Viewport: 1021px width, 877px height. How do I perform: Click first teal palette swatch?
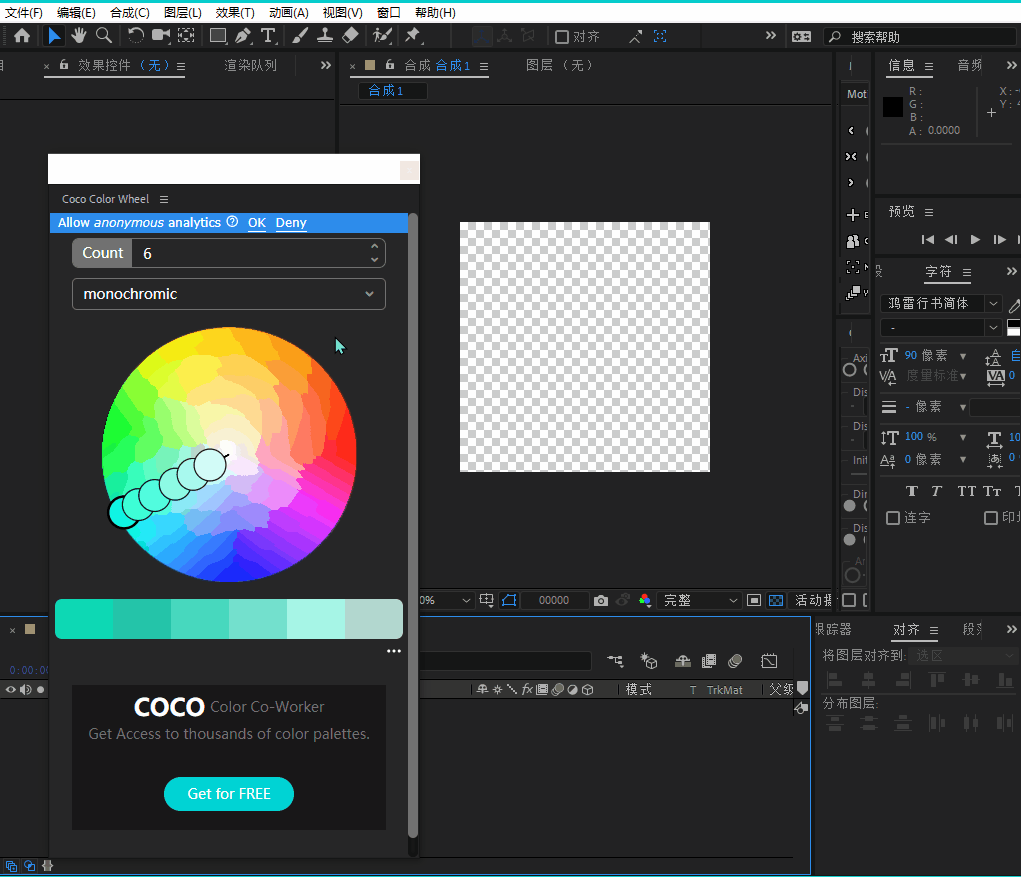coord(84,619)
